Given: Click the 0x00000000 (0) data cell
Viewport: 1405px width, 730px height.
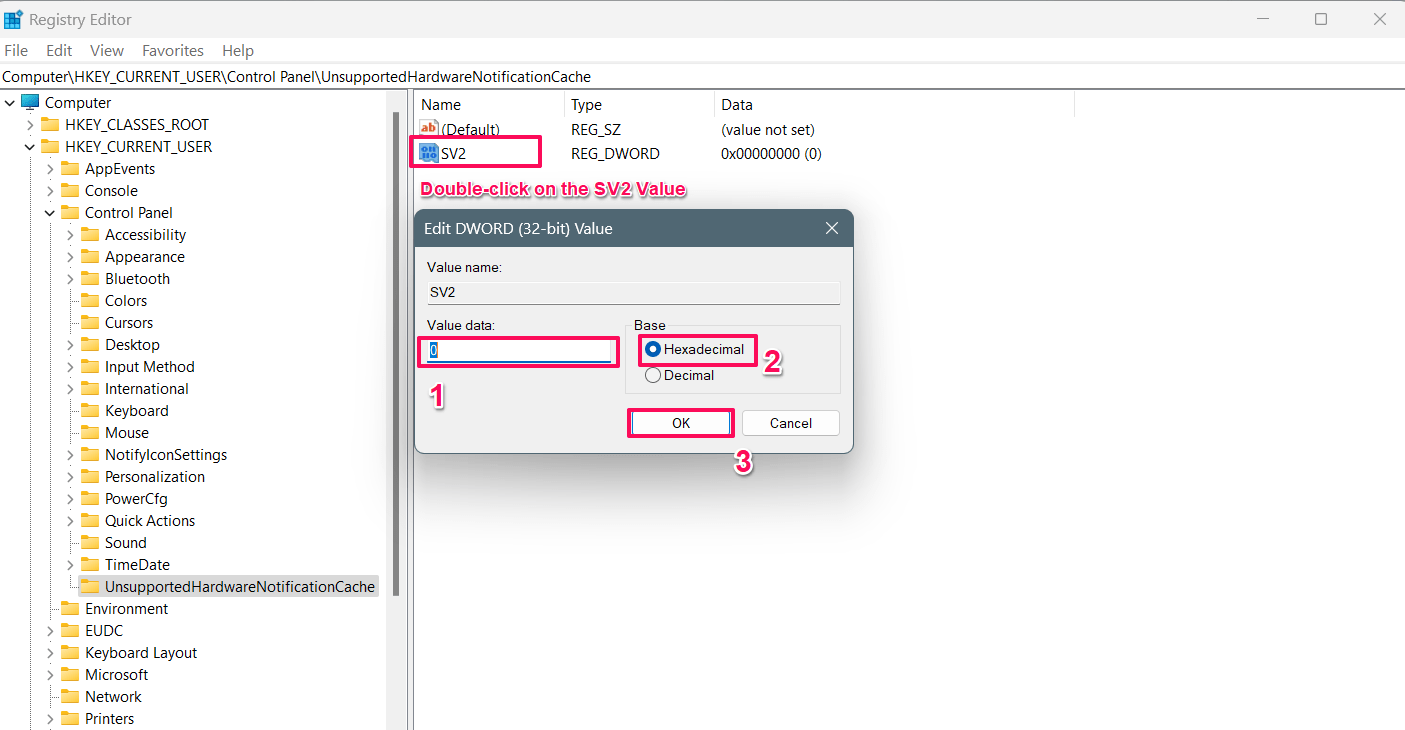Looking at the screenshot, I should coord(771,154).
